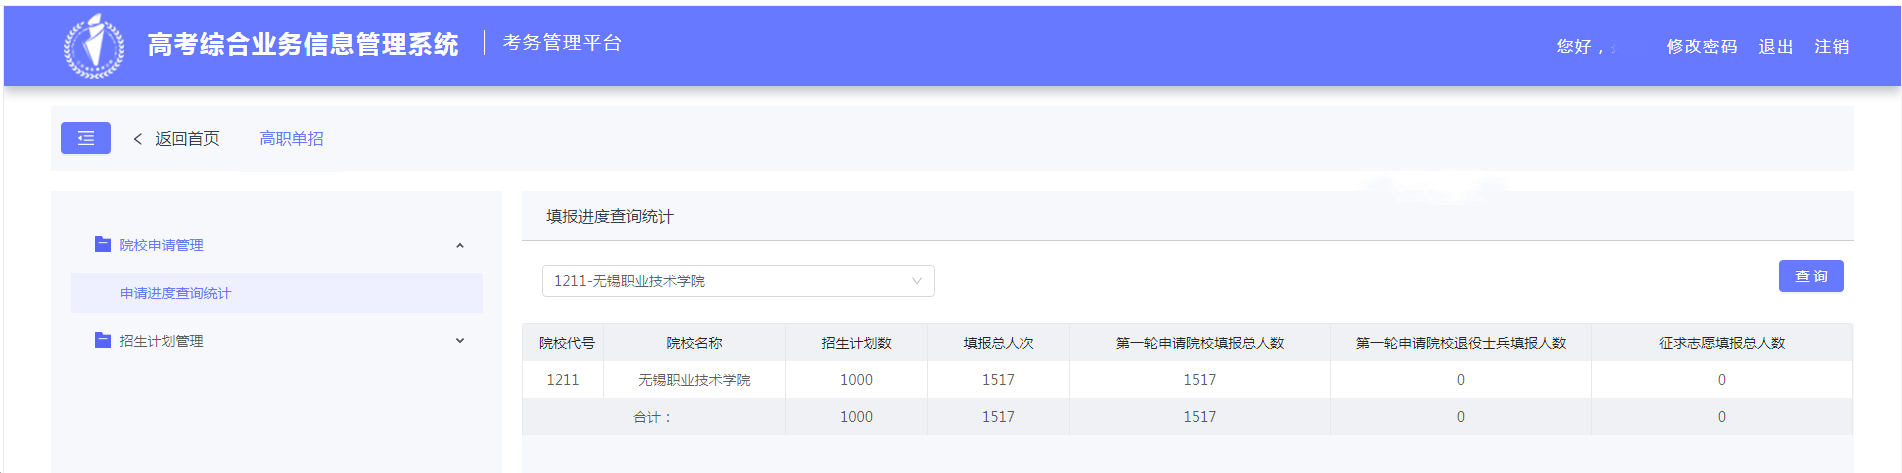Select 申请进度查询统计 in the sidebar
Screen dimensions: 1902x473
coord(176,293)
